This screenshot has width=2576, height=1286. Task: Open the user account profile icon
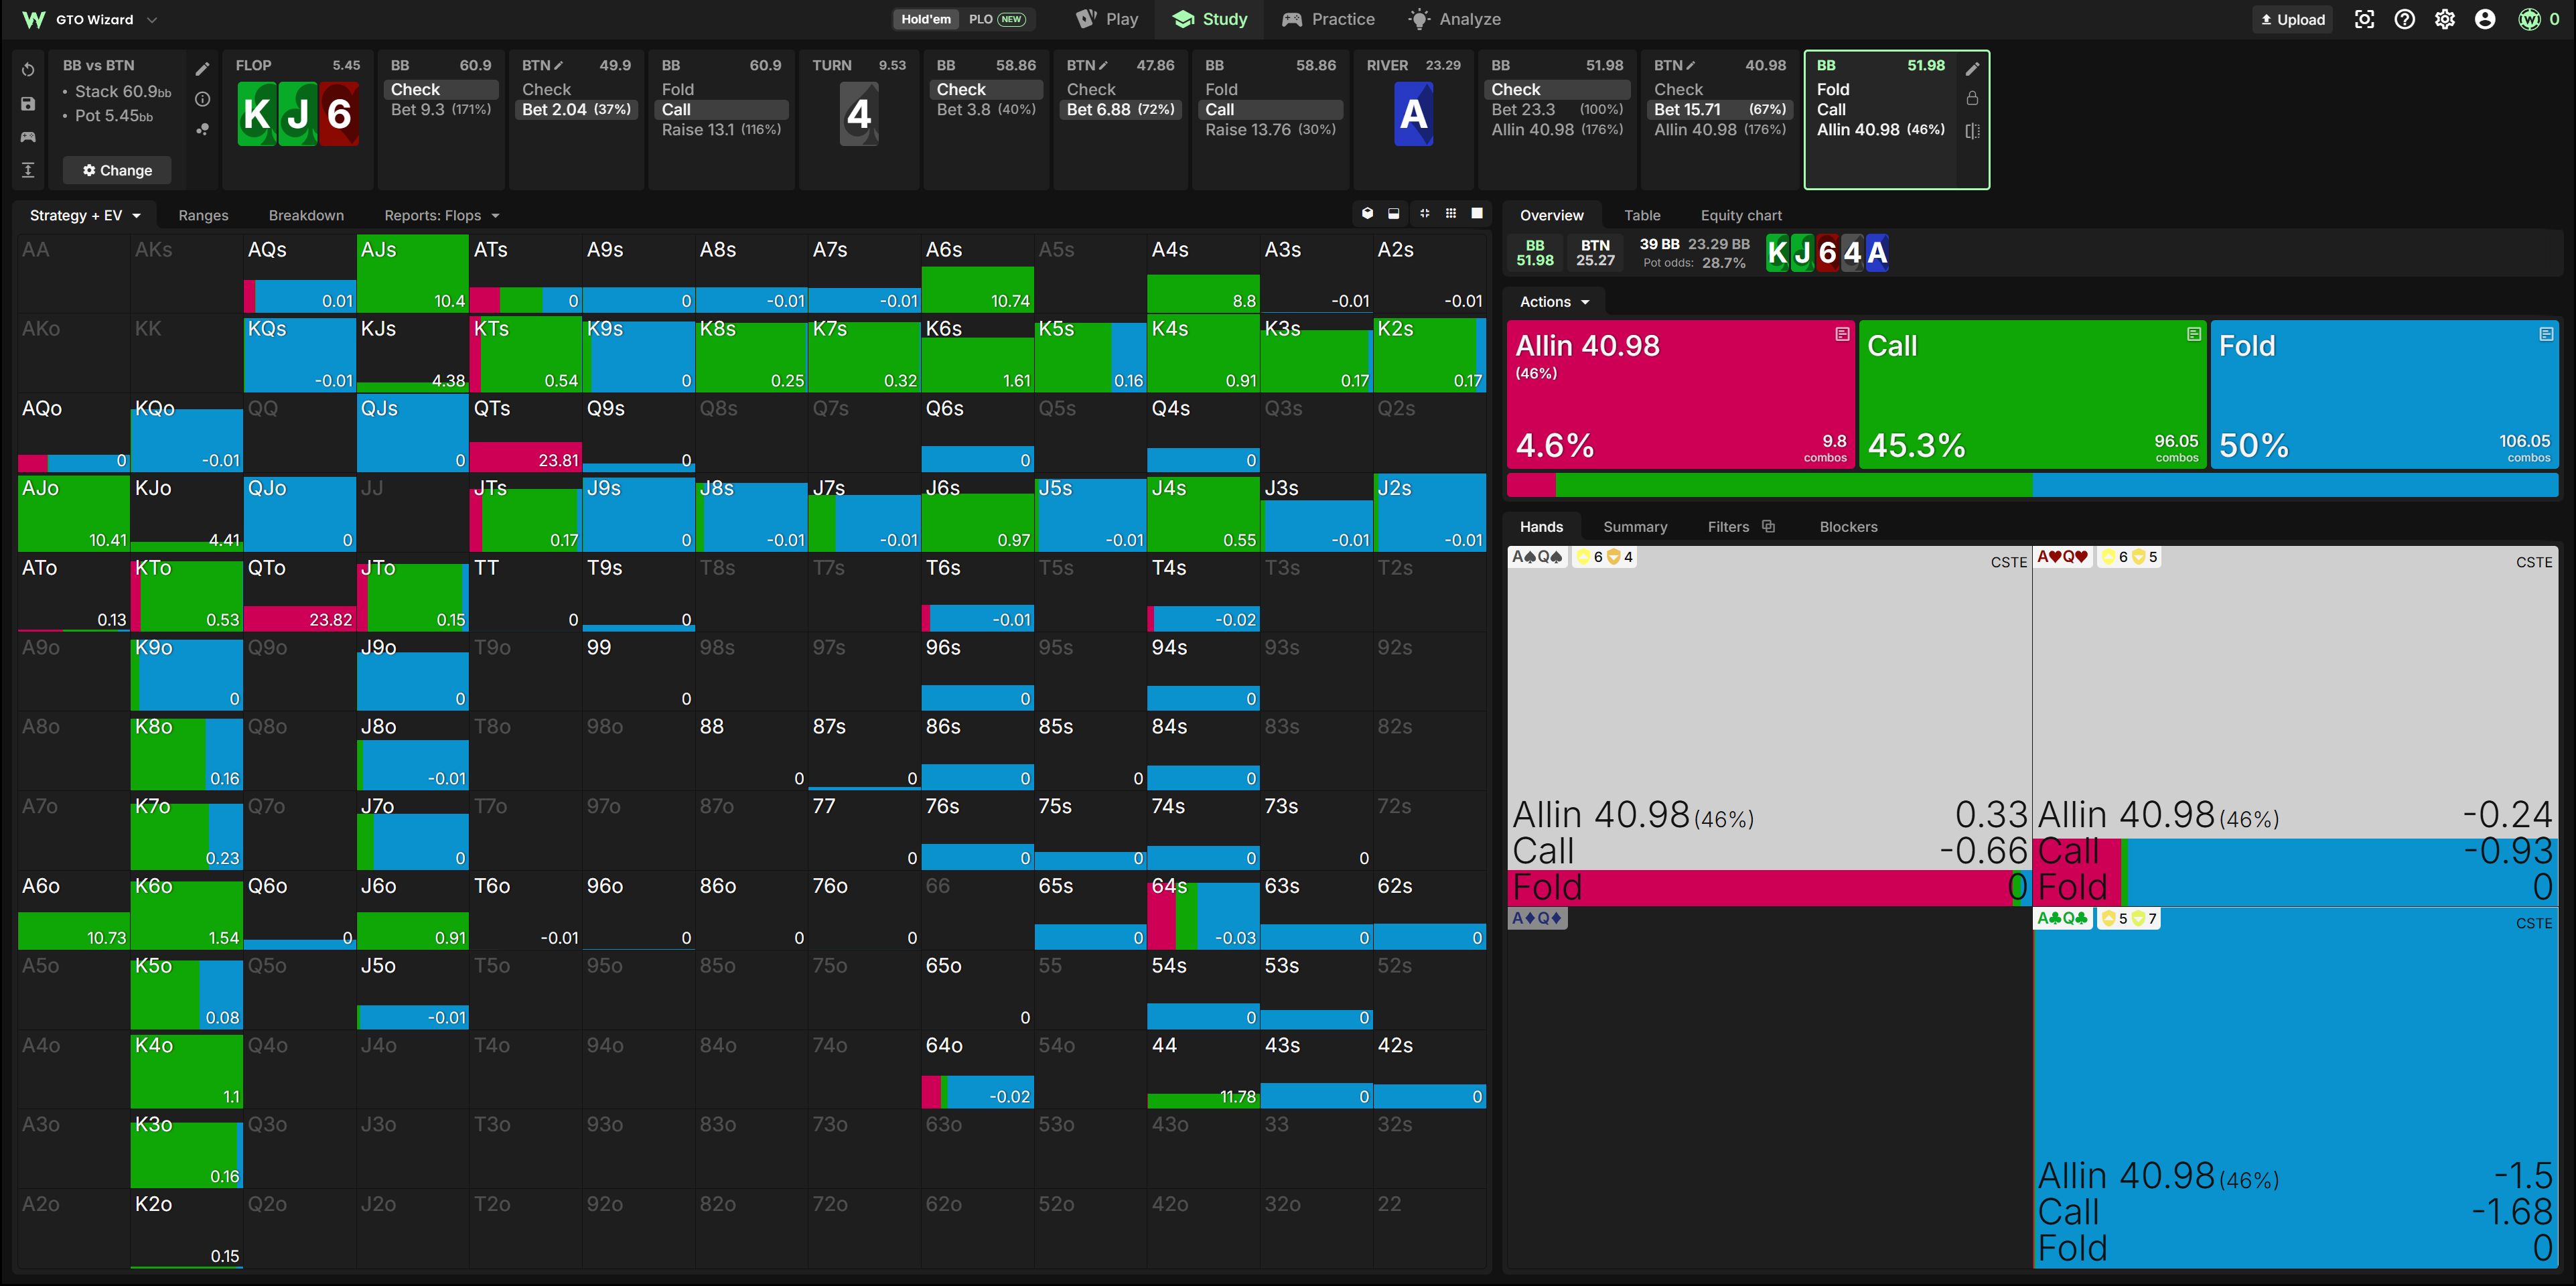click(x=2485, y=19)
